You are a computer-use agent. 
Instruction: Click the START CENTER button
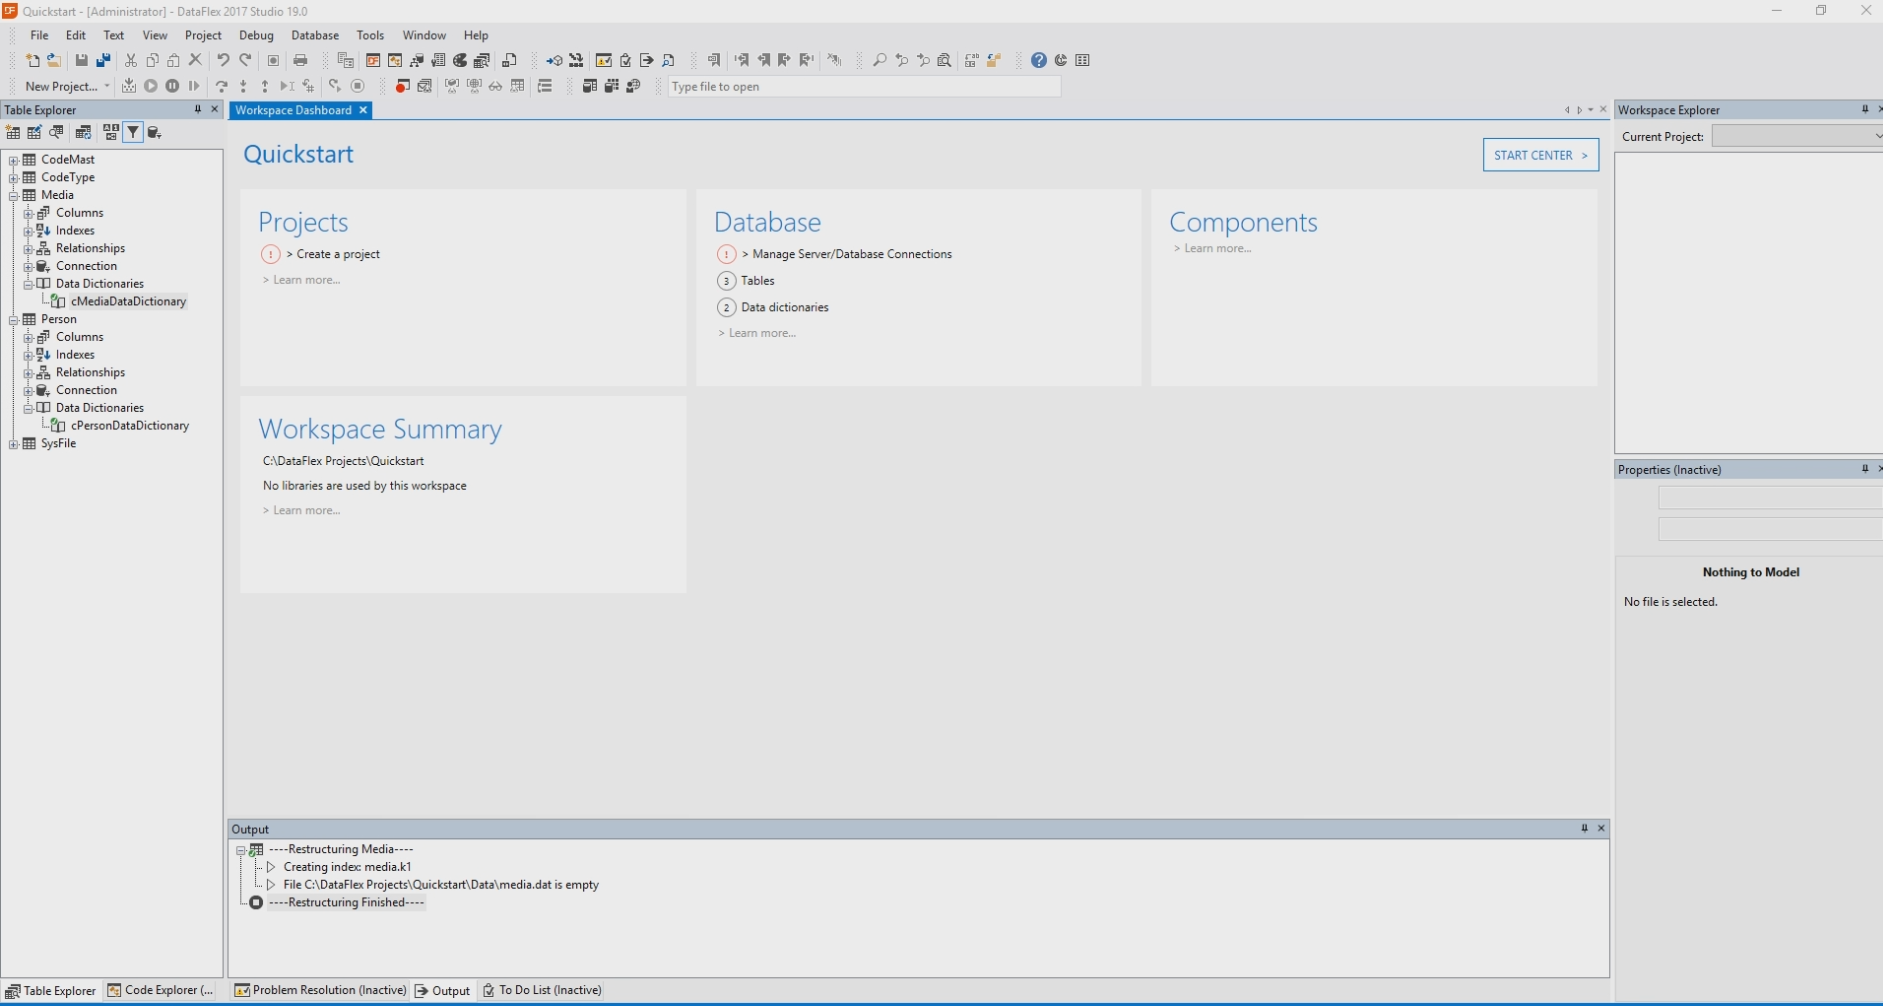[1540, 156]
